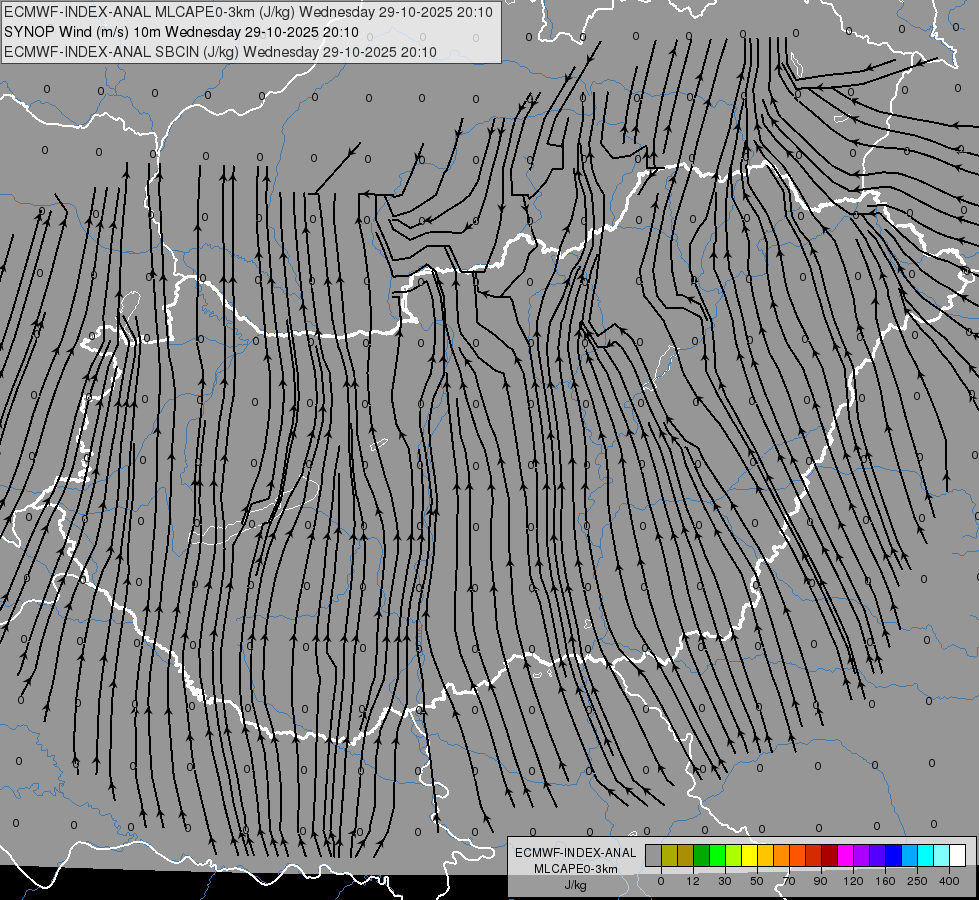The width and height of the screenshot is (979, 900).
Task: Click the SBCIN (J/kg) title line
Action: coord(220,52)
